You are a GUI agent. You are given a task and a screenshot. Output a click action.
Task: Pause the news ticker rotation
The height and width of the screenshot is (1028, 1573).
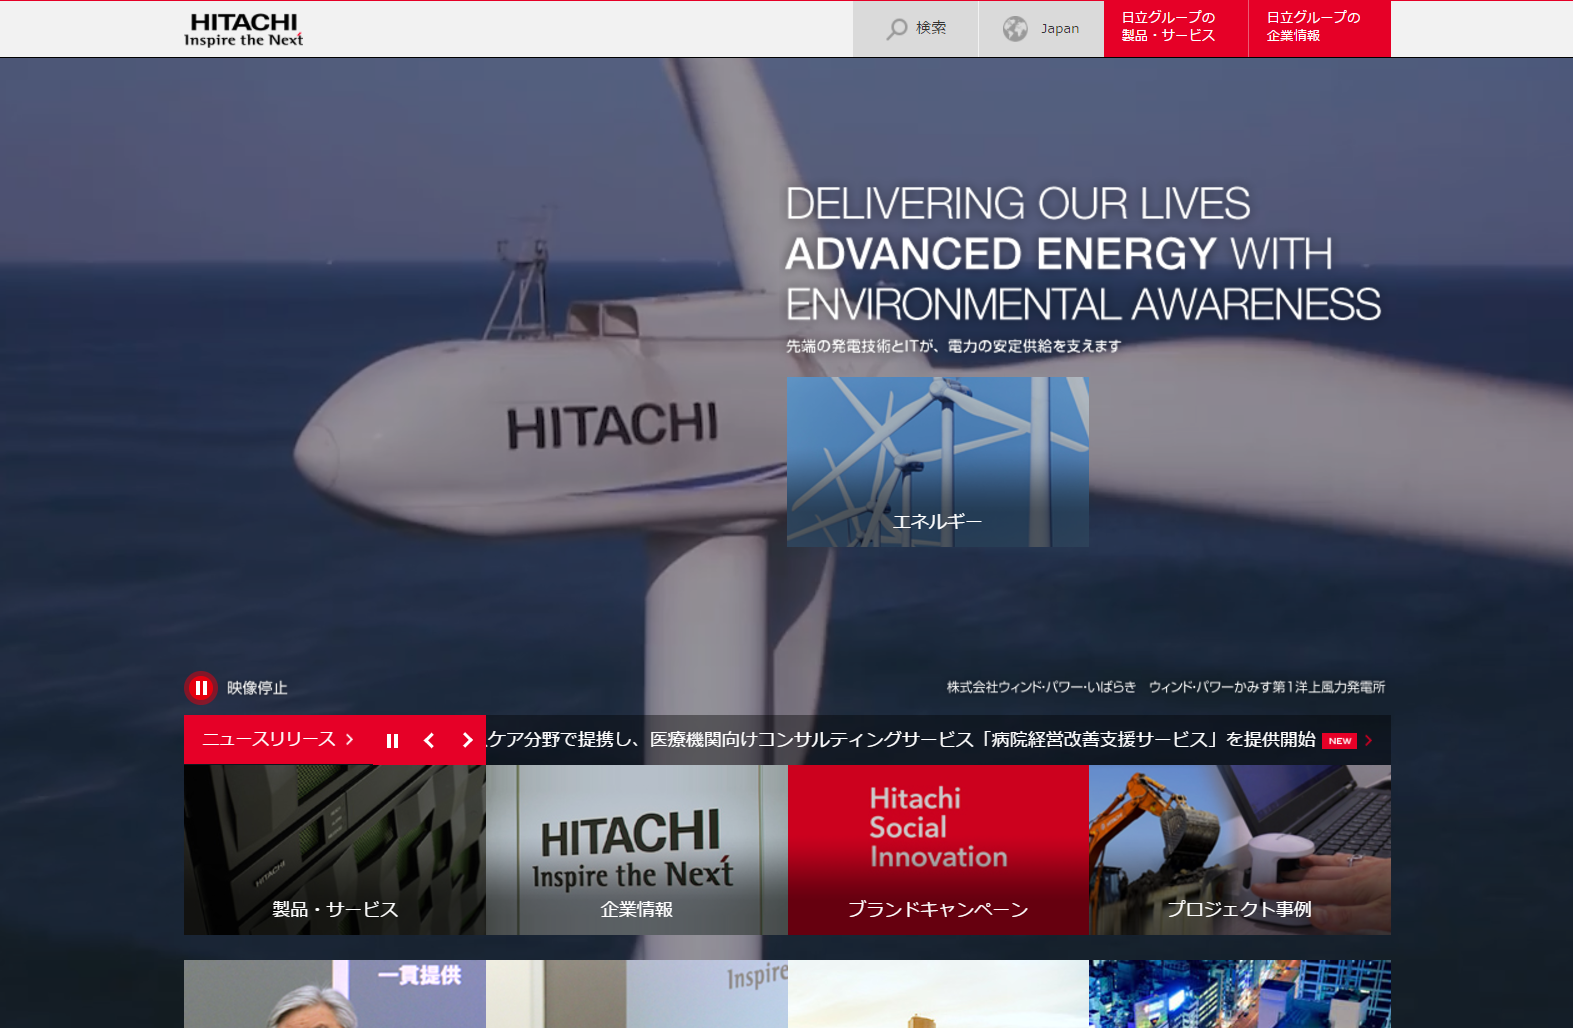click(392, 741)
